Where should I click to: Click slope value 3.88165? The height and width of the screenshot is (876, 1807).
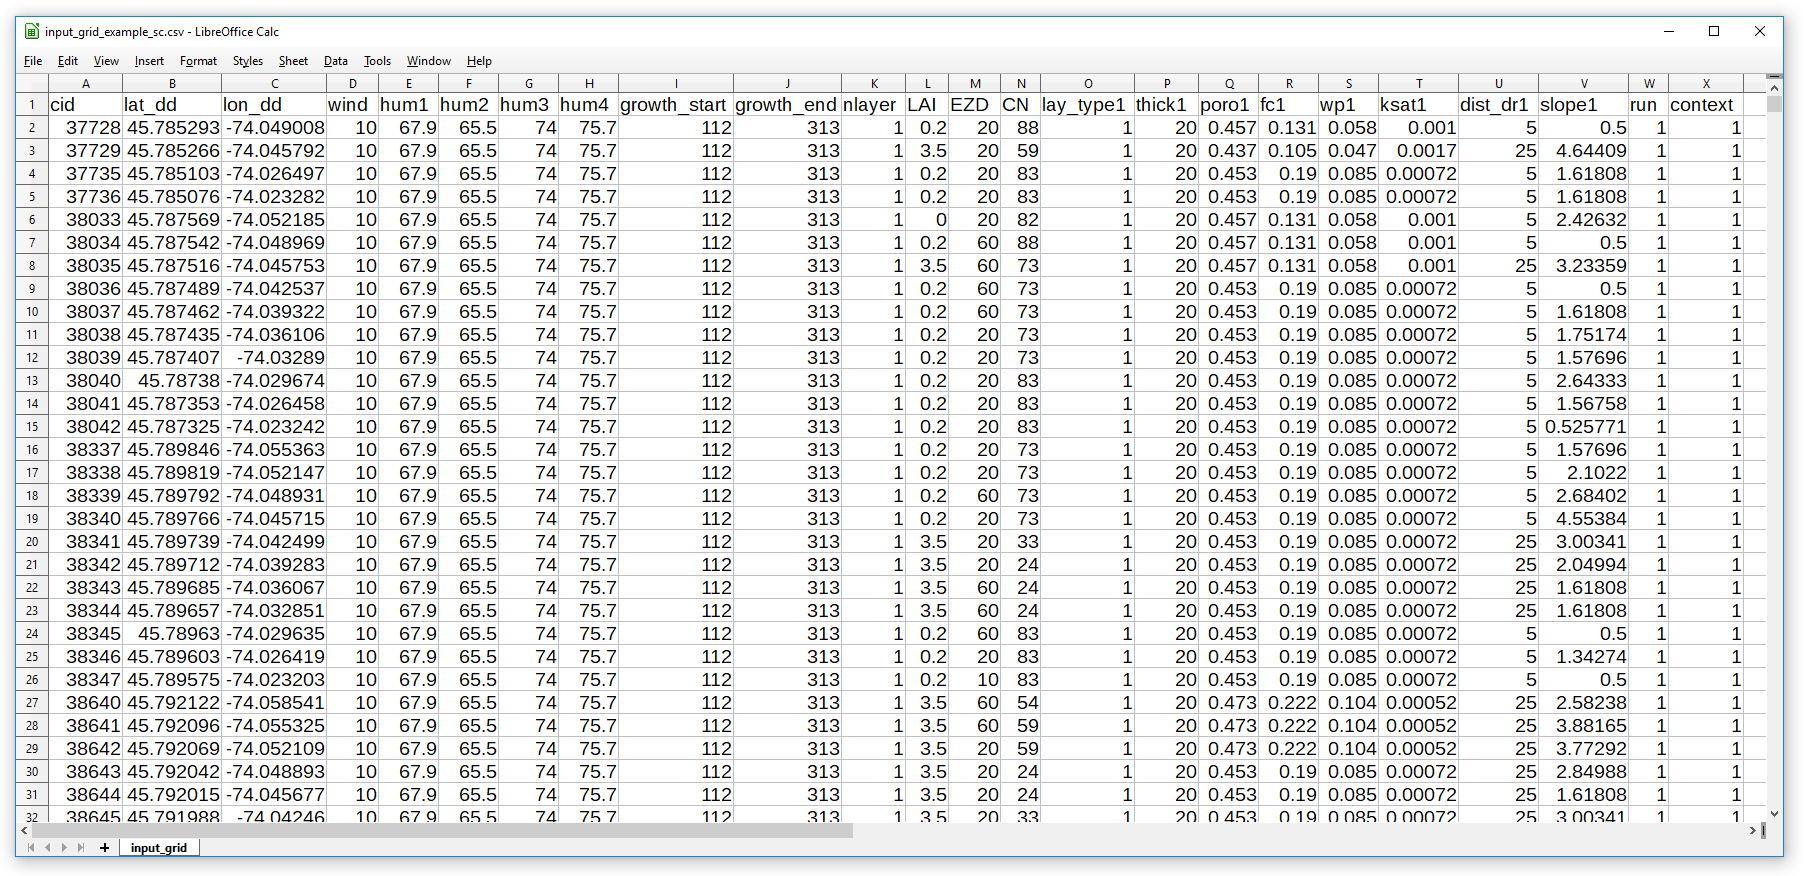pyautogui.click(x=1584, y=726)
